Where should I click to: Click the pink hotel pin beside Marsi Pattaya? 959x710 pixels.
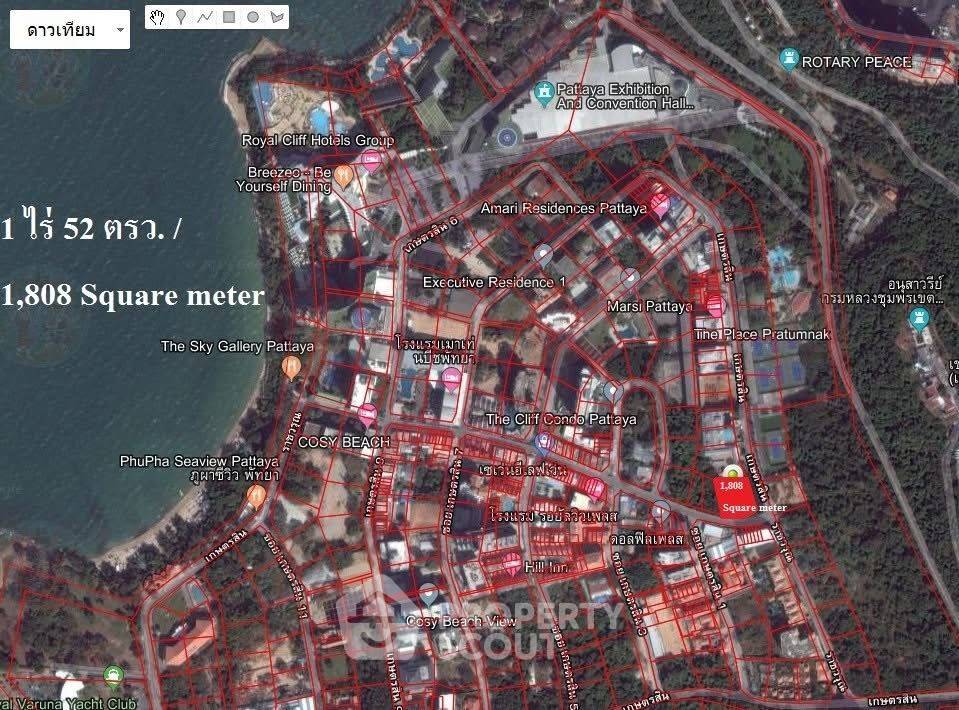pyautogui.click(x=715, y=306)
